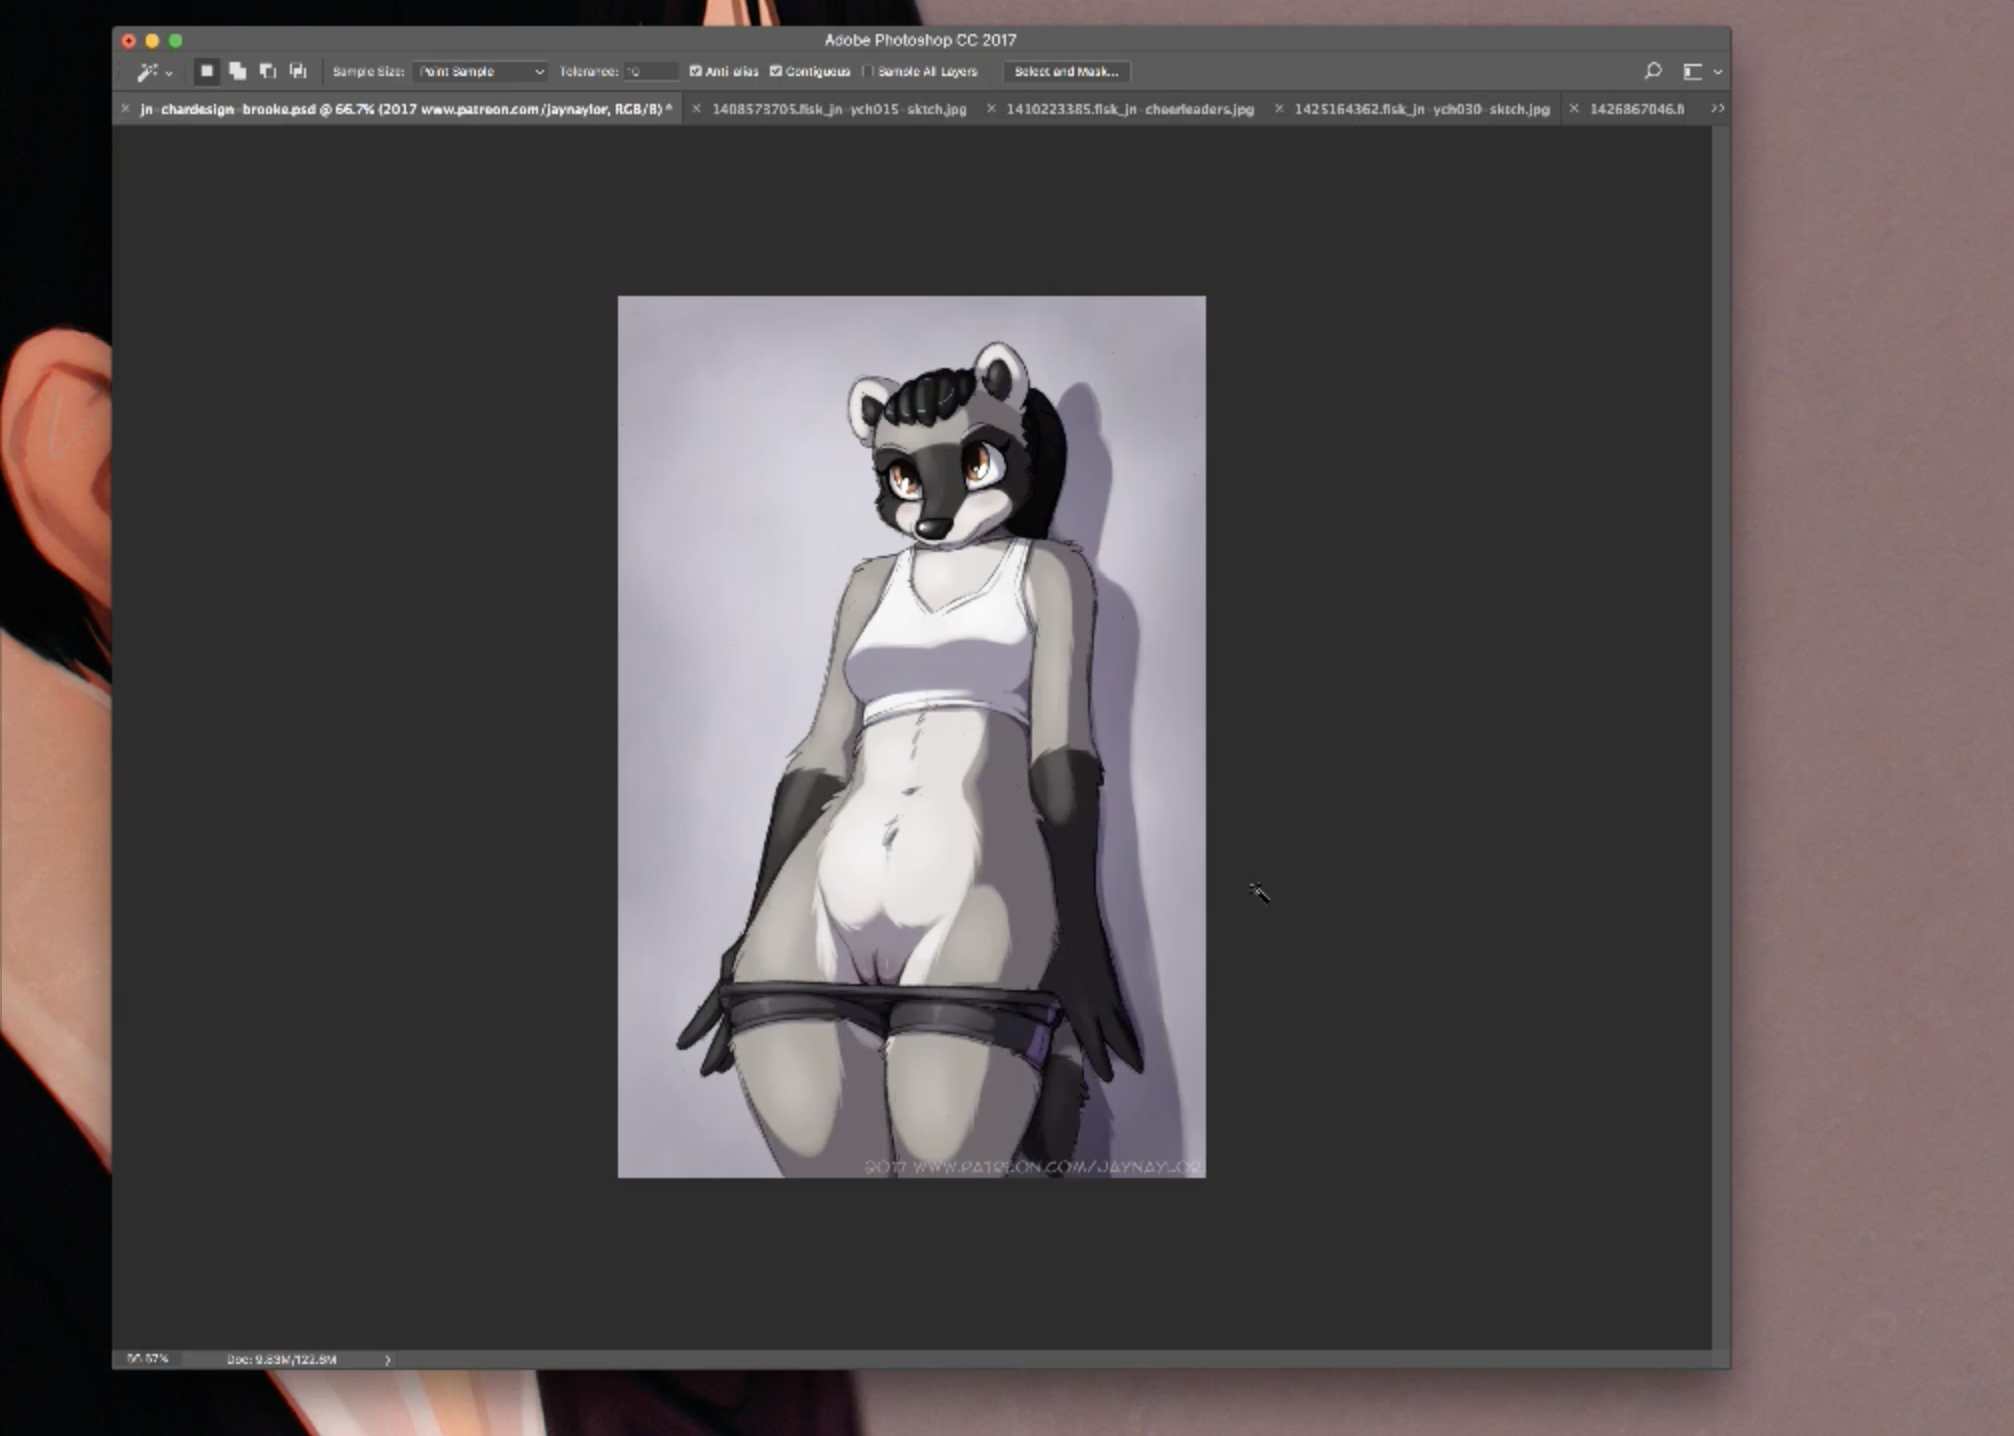The height and width of the screenshot is (1436, 2014).
Task: Close the jn-chardesign-brooke.psd tab
Action: (125, 108)
